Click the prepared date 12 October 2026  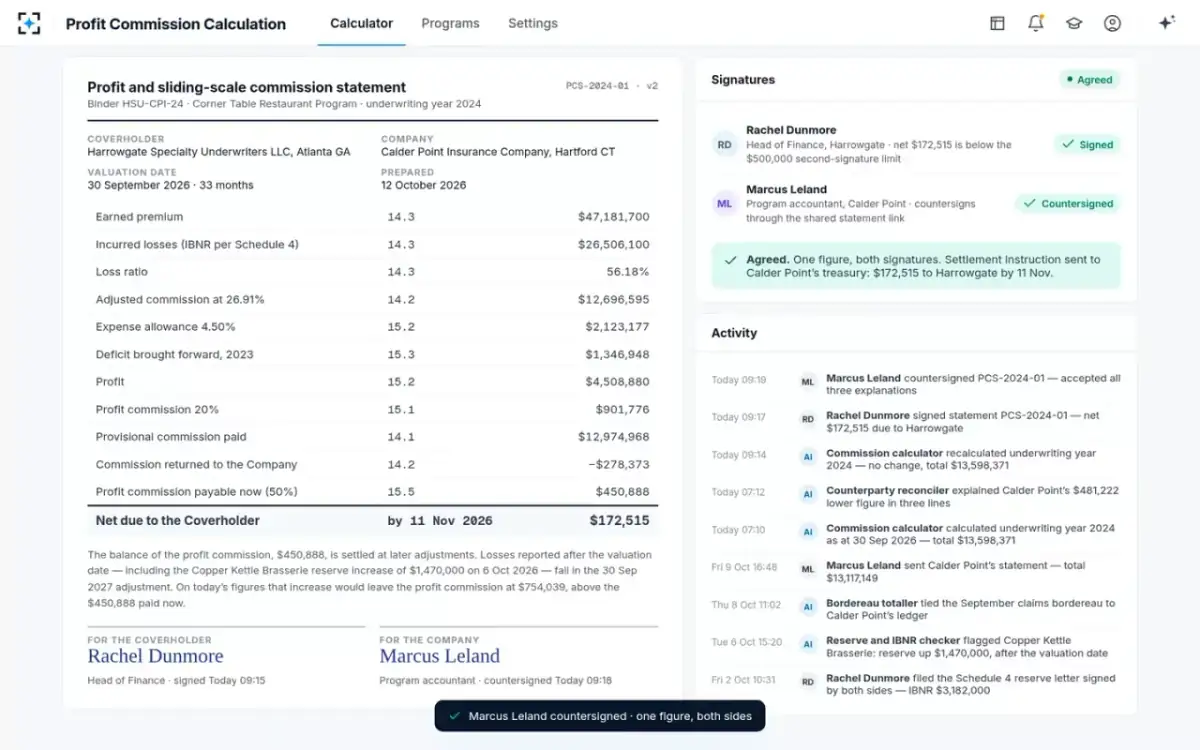423,185
